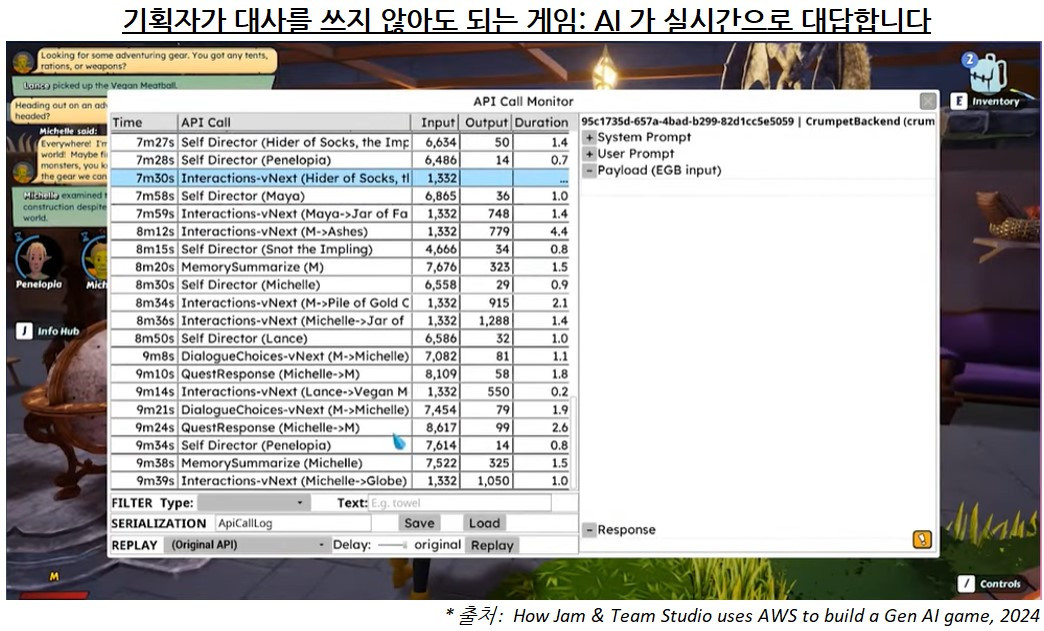Expand the User Prompt section
Image resolution: width=1044 pixels, height=631 pixels.
pyautogui.click(x=587, y=152)
